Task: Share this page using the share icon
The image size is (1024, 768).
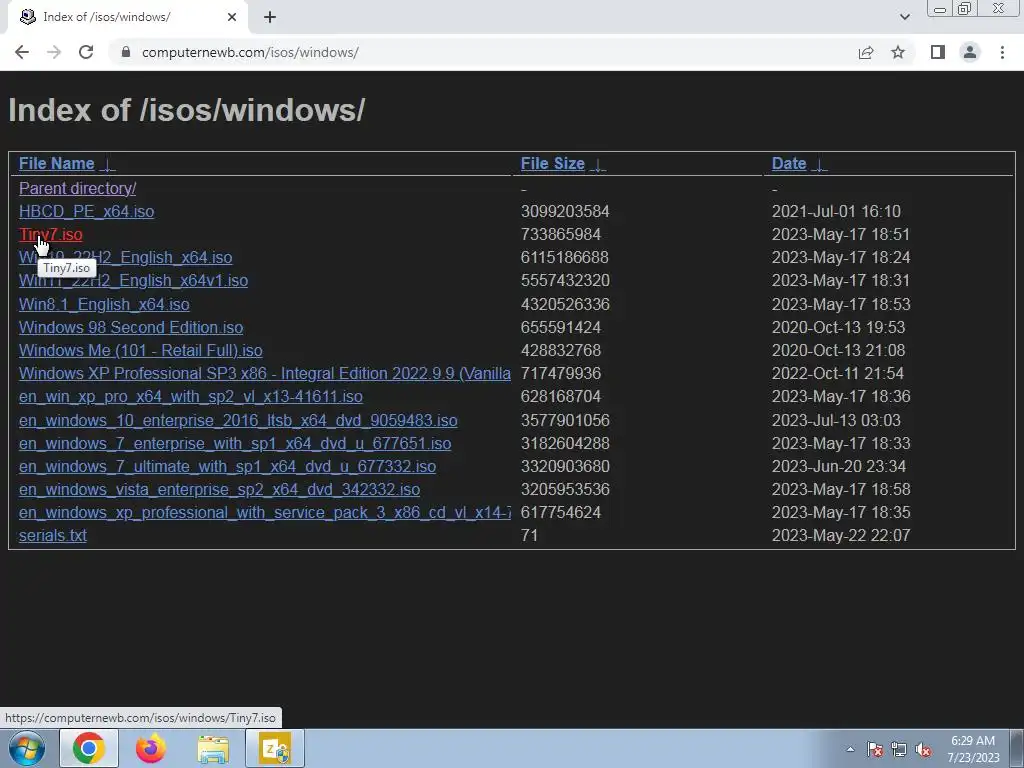Action: [x=866, y=52]
